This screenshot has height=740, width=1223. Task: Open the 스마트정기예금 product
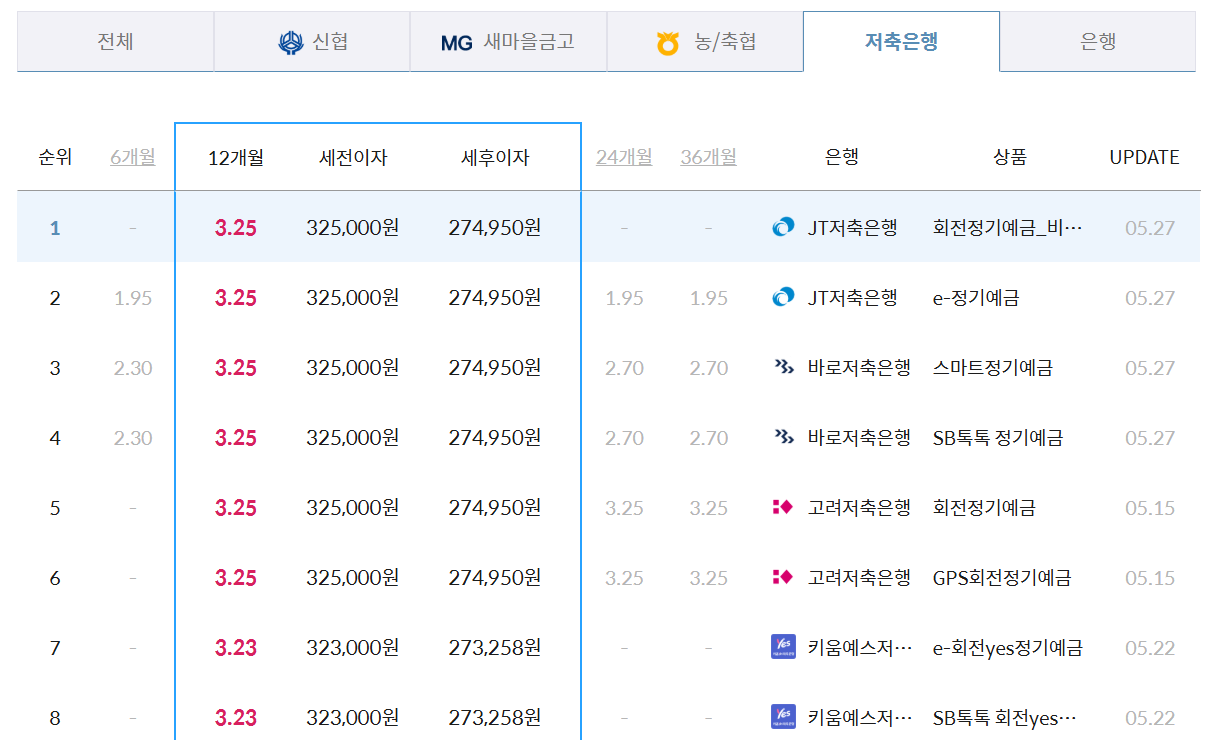(x=992, y=368)
